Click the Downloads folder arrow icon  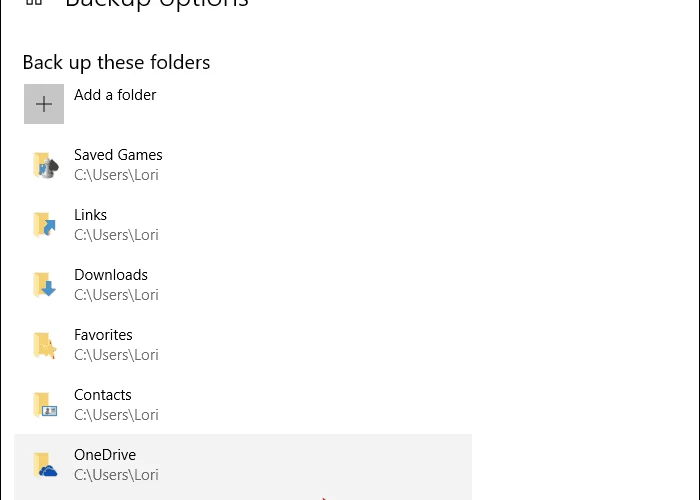click(x=45, y=285)
